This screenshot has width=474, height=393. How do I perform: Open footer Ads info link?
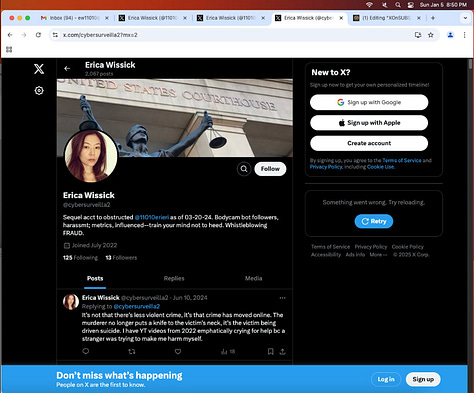pos(355,255)
